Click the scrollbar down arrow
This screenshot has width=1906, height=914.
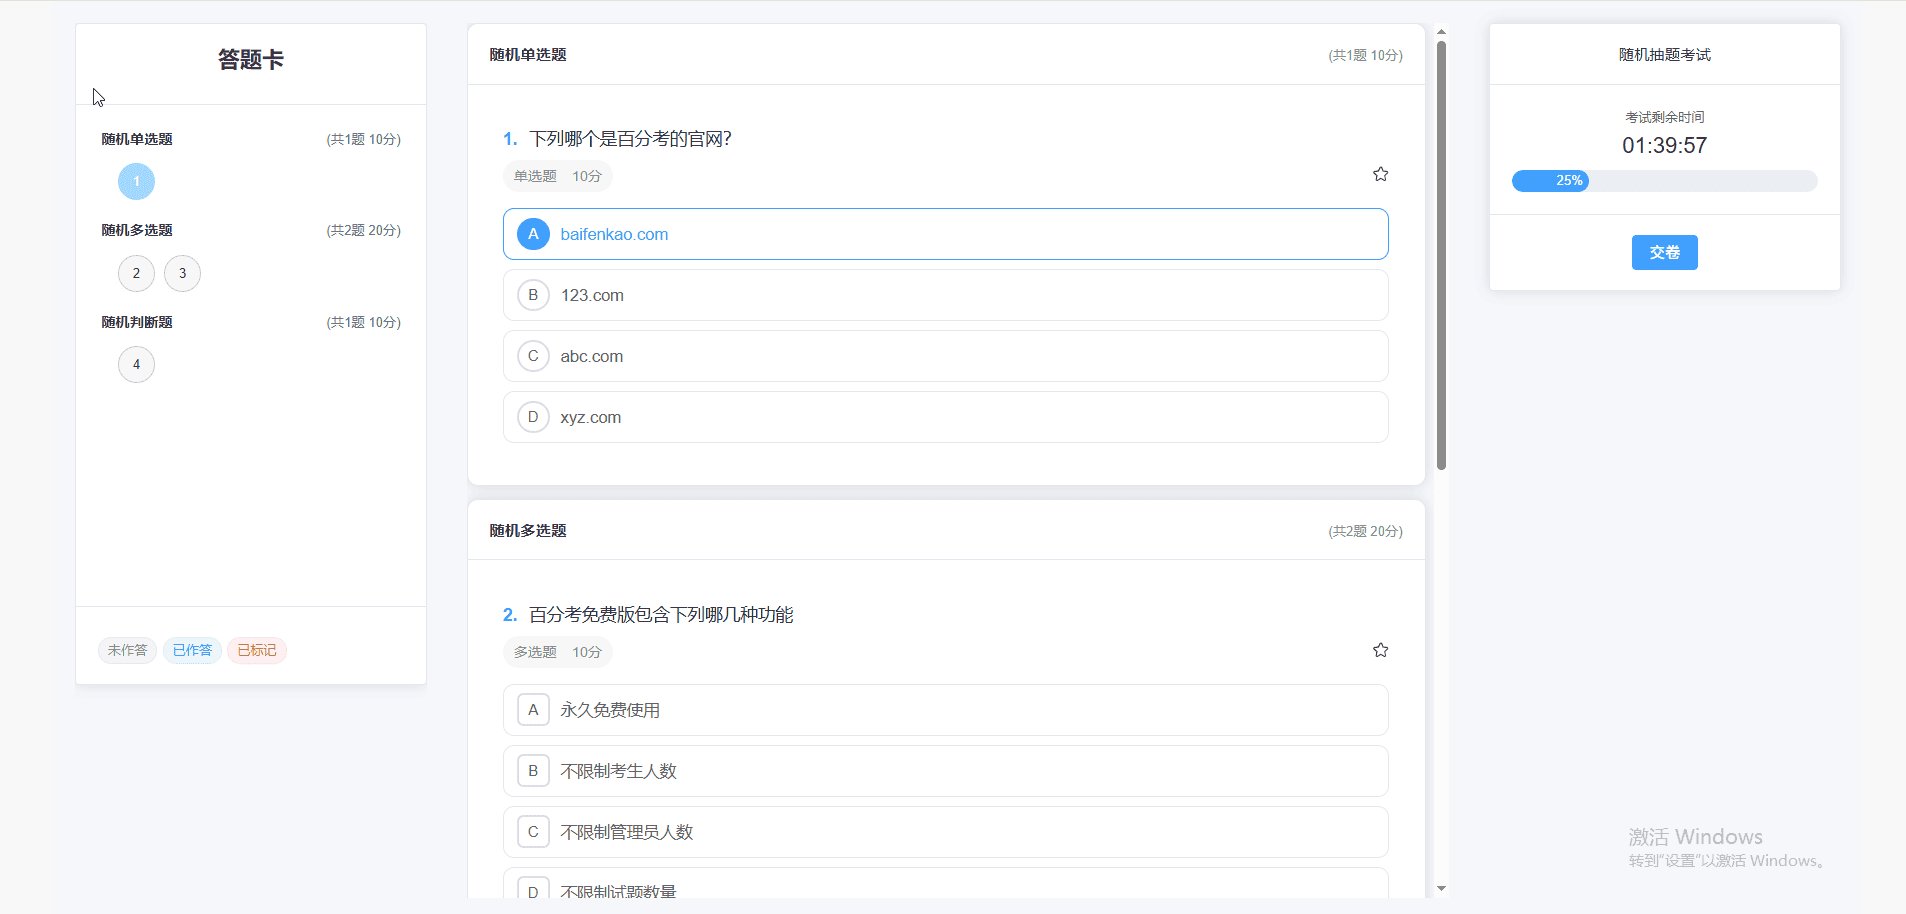click(x=1440, y=887)
